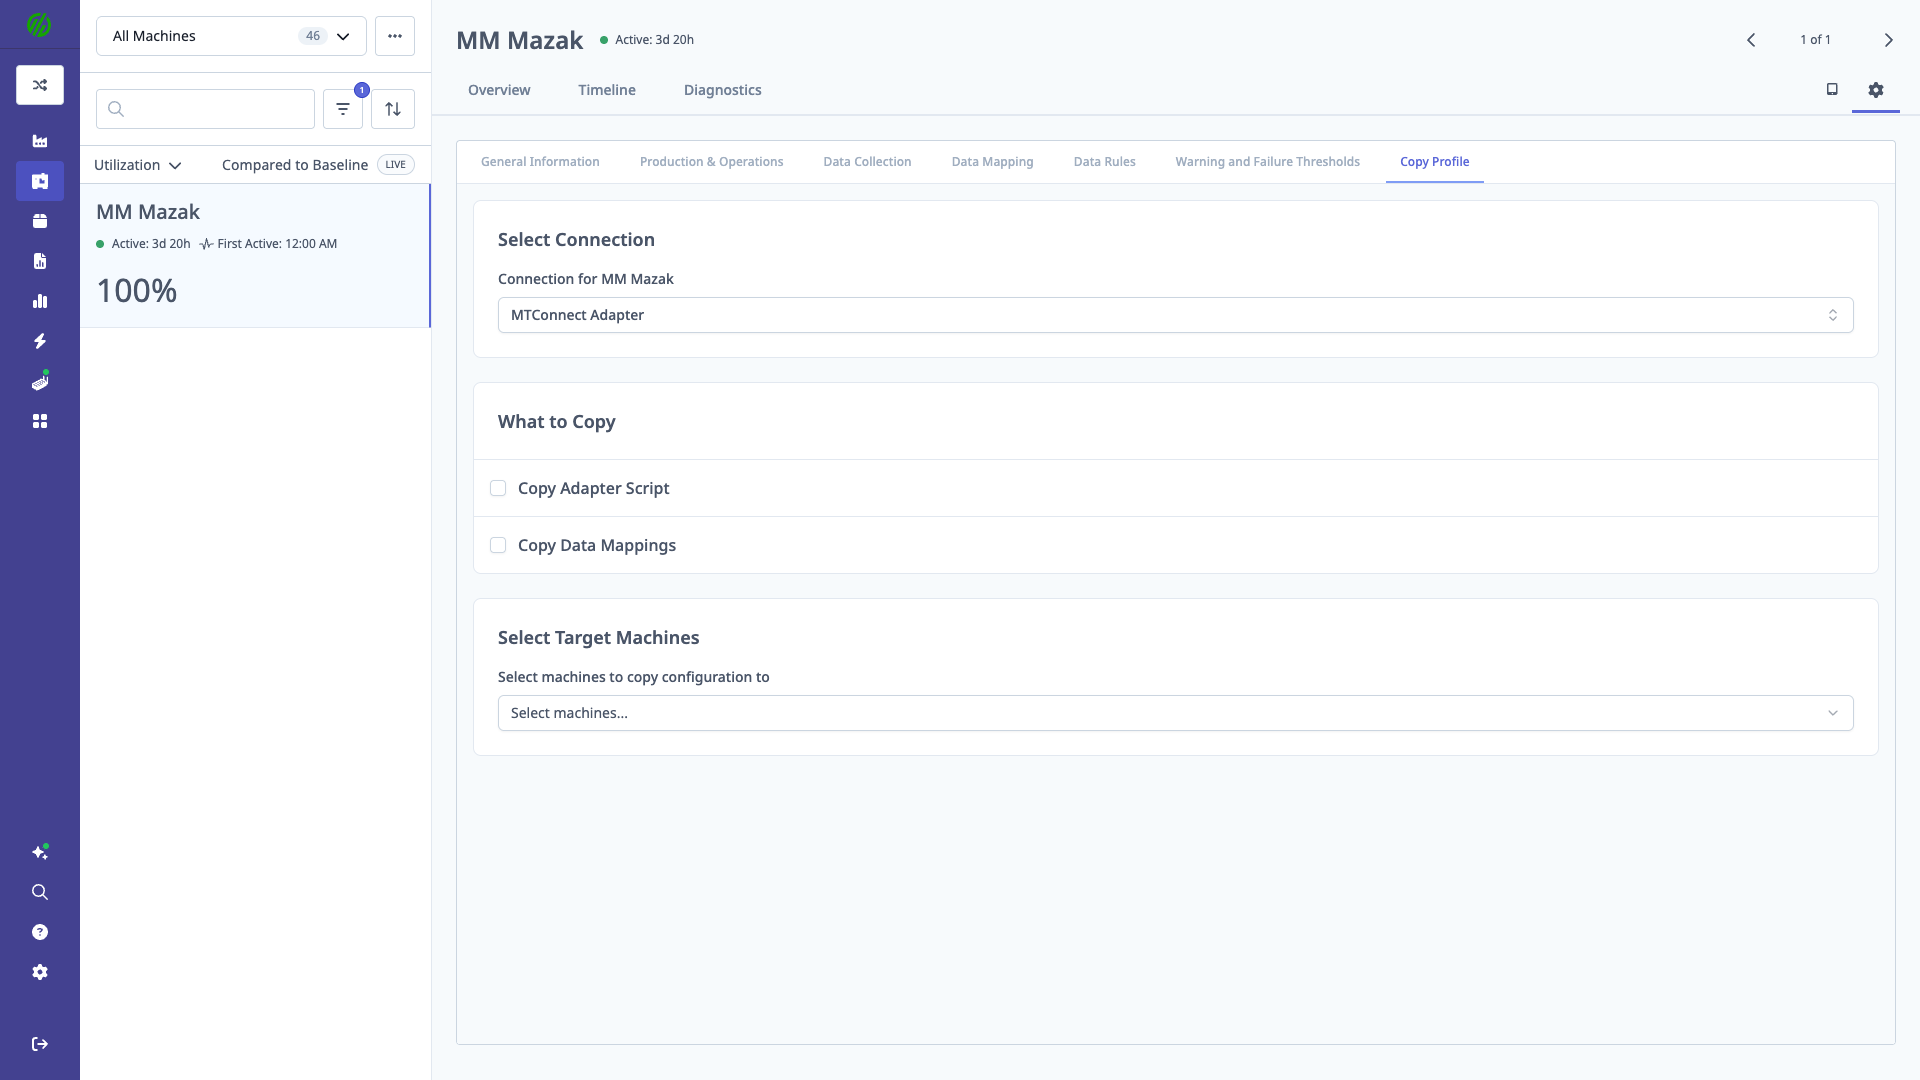Open Warning and Failure Thresholds tab
The height and width of the screenshot is (1080, 1920).
pos(1268,162)
